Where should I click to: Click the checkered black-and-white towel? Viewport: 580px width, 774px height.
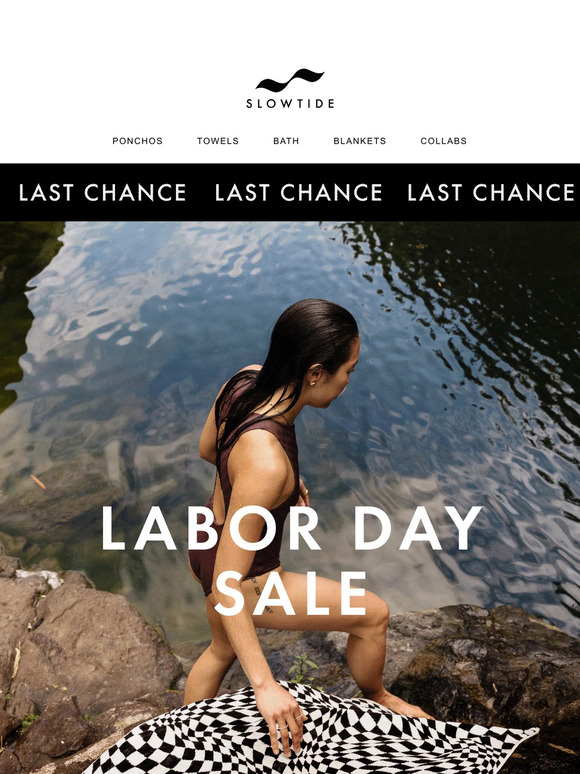[311, 731]
